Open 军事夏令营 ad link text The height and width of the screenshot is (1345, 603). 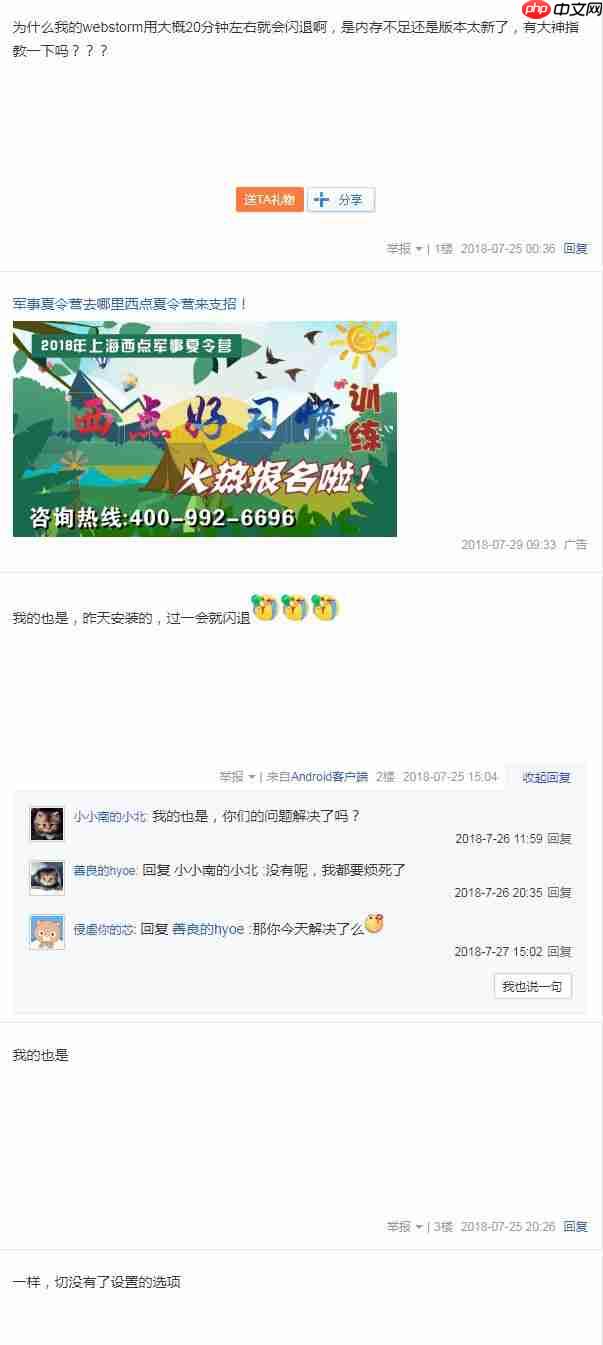pos(130,303)
